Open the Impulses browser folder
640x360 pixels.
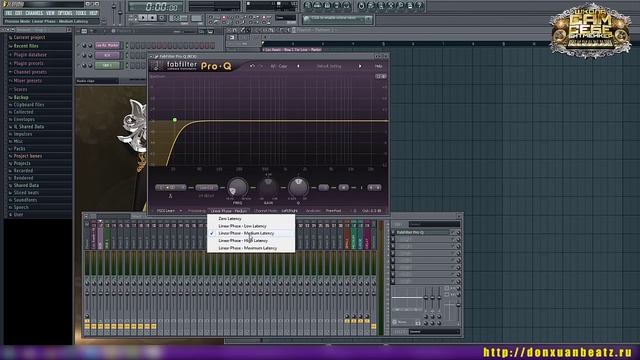click(23, 134)
